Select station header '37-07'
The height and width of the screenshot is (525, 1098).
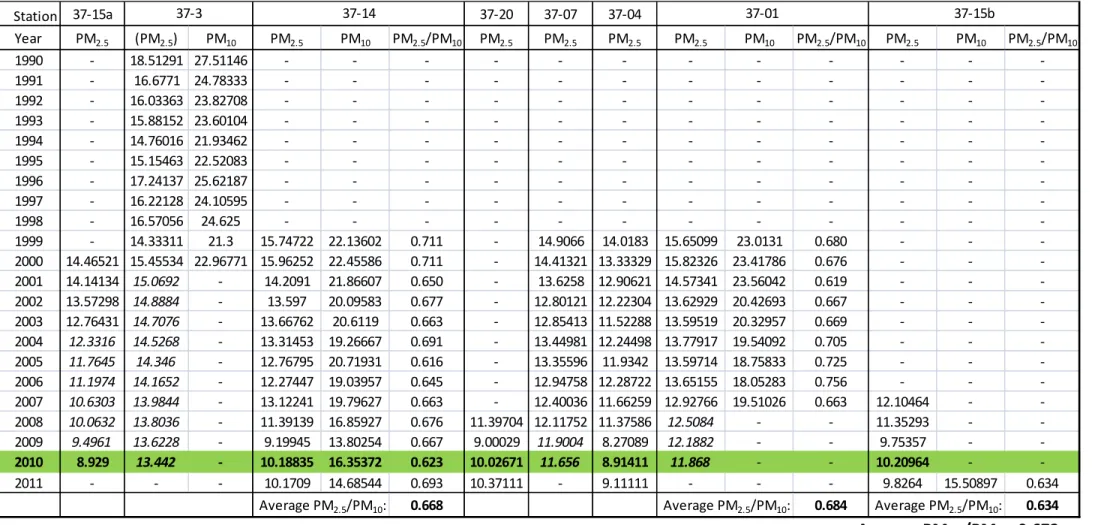click(x=560, y=14)
